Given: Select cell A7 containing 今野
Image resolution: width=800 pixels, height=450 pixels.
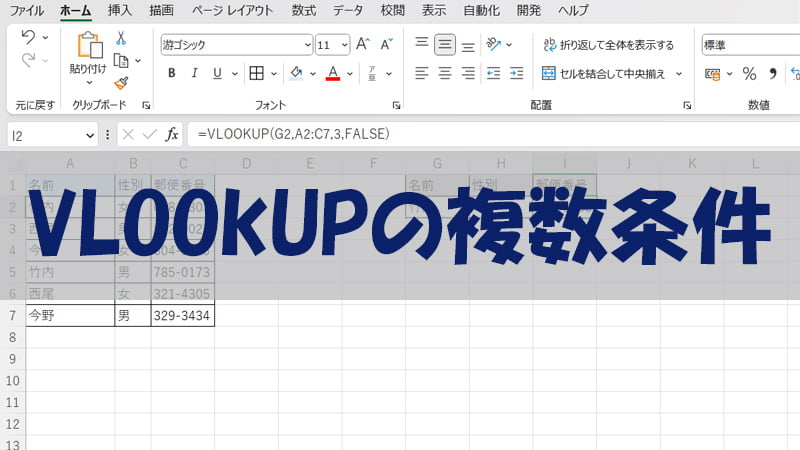Looking at the screenshot, I should click(x=70, y=315).
